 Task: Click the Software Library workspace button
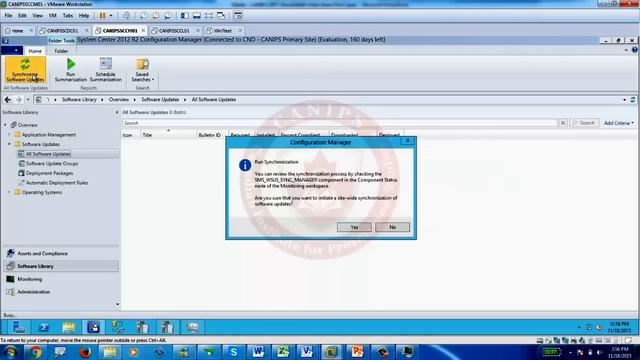pos(61,266)
